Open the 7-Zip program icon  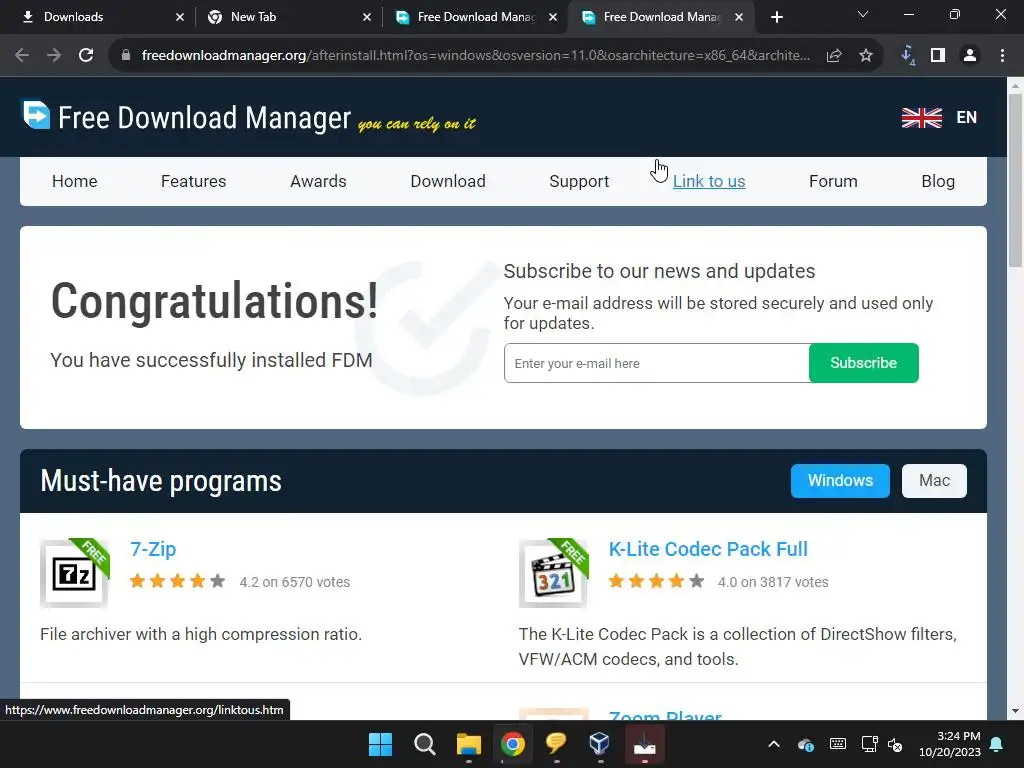74,573
